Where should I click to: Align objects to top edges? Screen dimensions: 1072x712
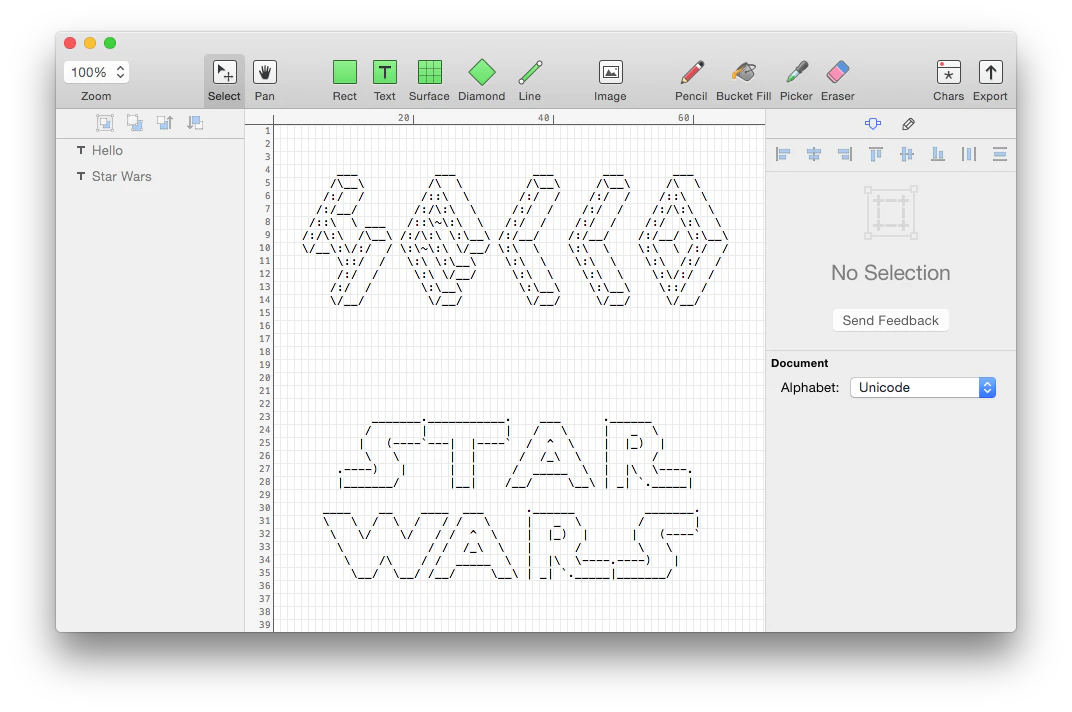click(876, 154)
